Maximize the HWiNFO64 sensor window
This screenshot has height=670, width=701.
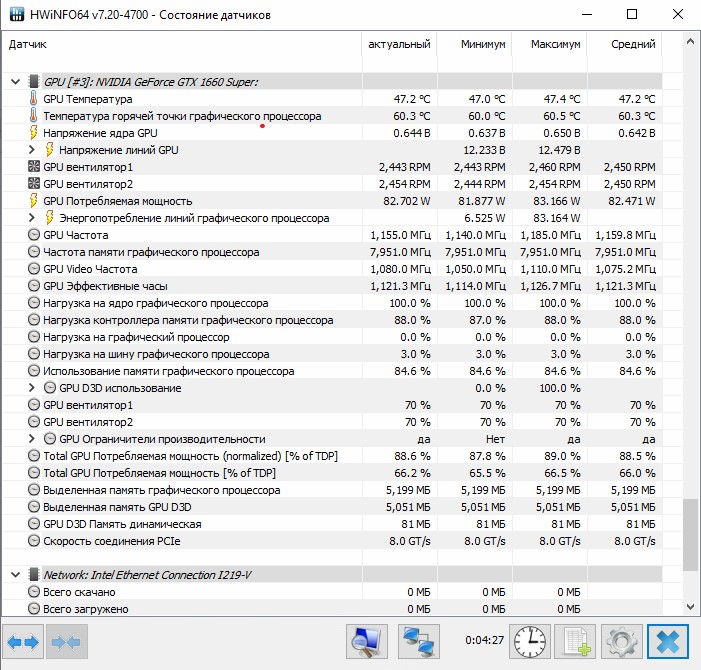pos(632,14)
